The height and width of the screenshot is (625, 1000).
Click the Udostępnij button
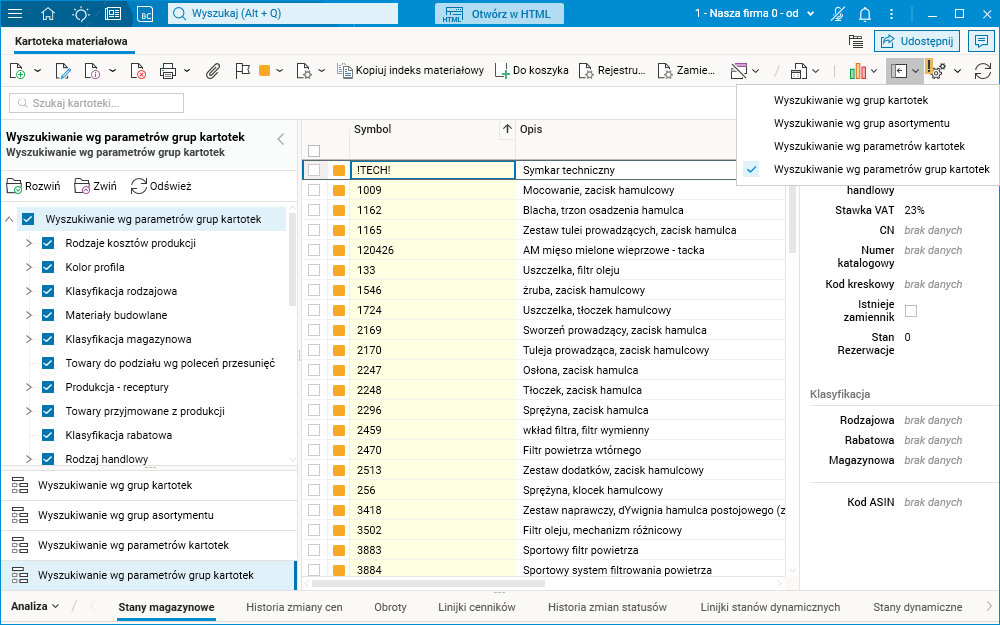[917, 41]
